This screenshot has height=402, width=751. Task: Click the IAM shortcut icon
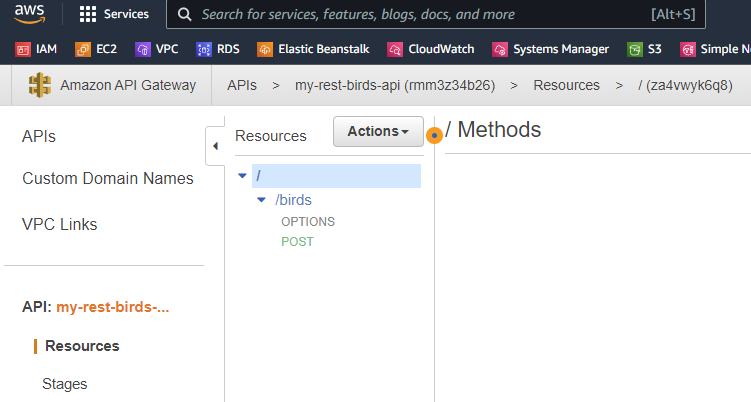pyautogui.click(x=23, y=49)
